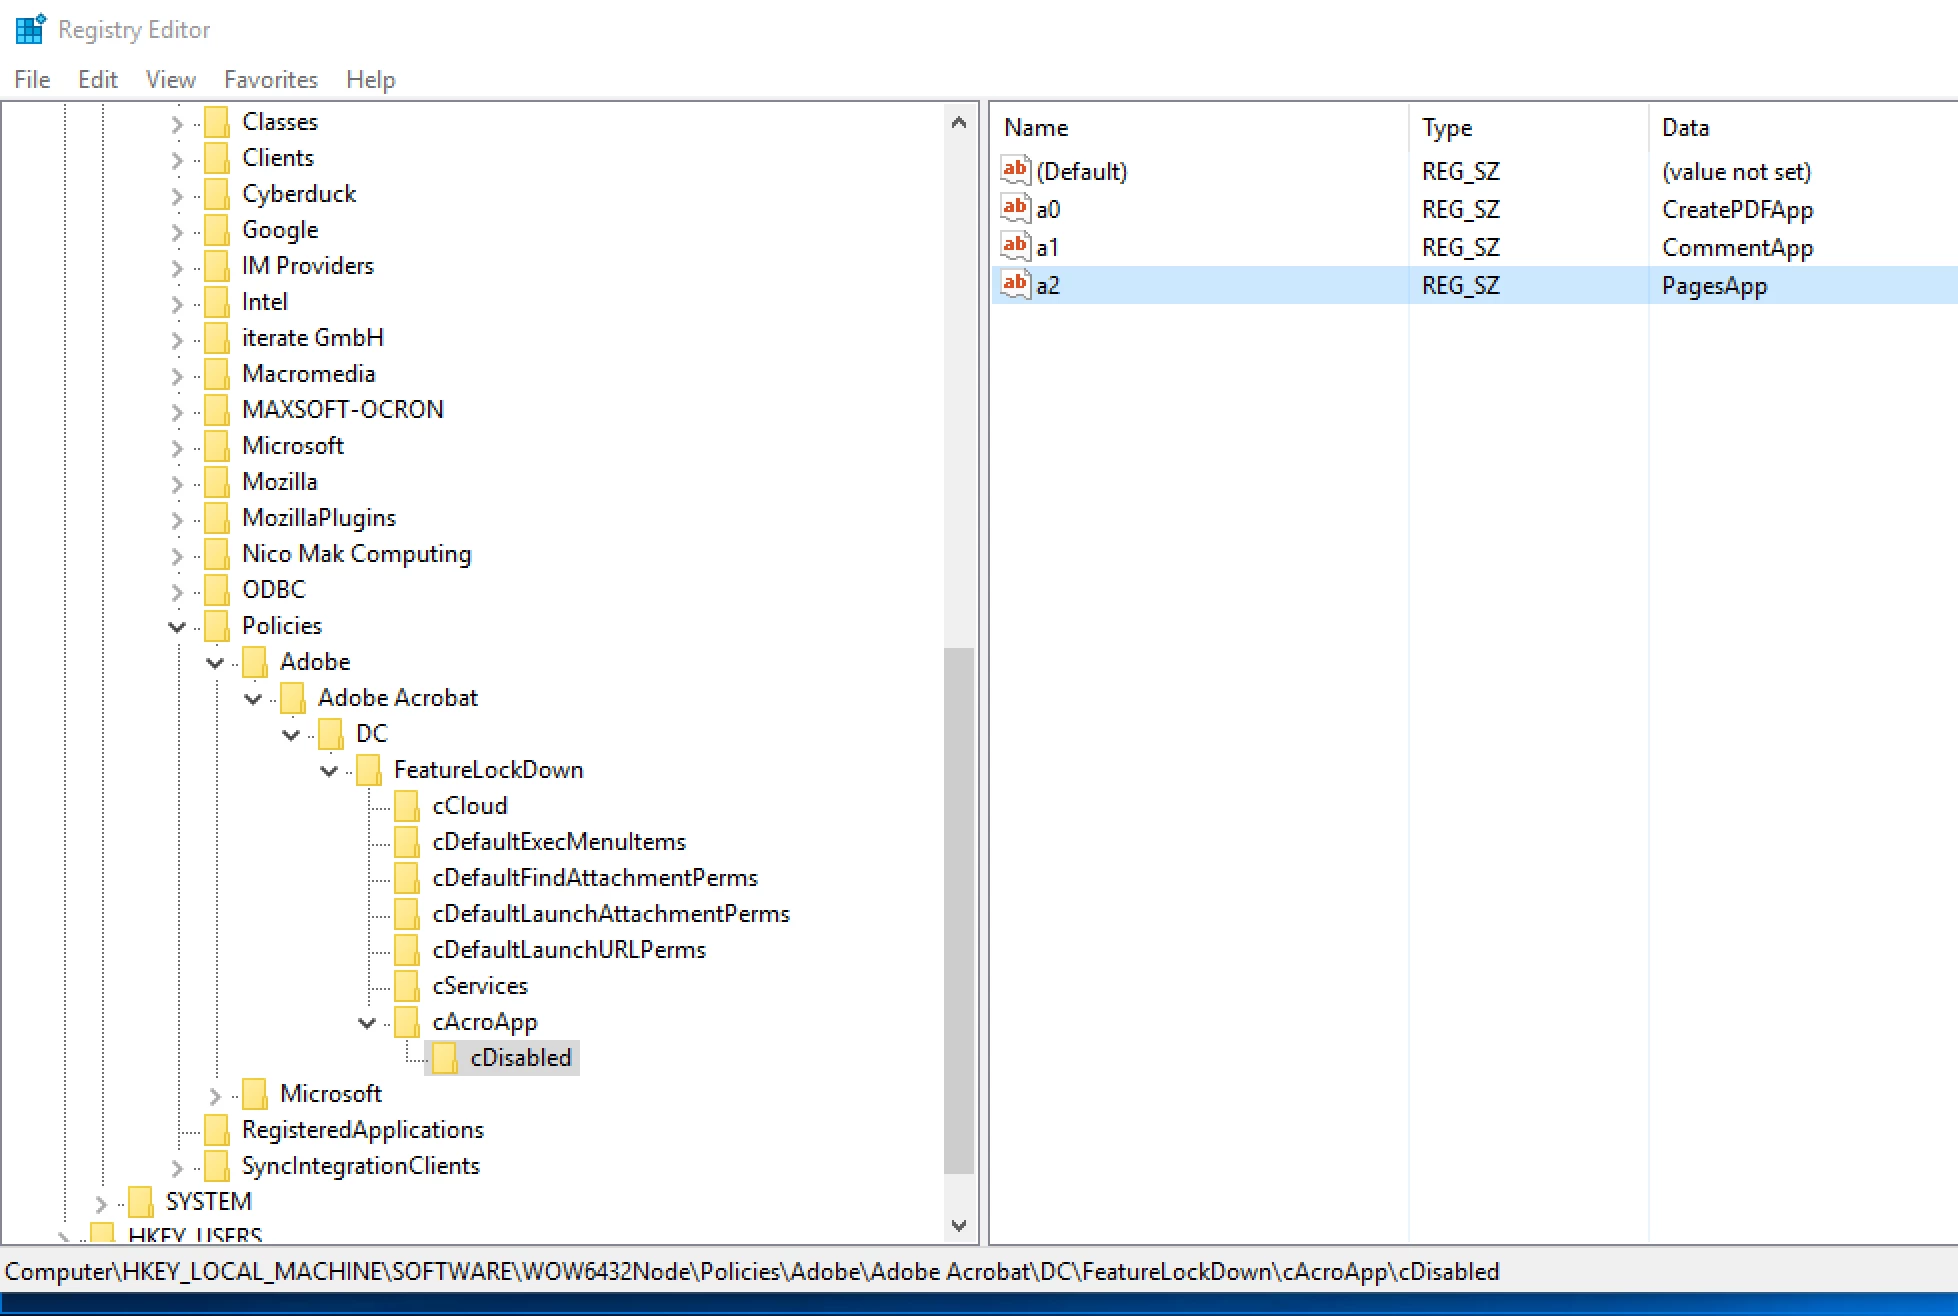Select the iterate GmbH key
The height and width of the screenshot is (1316, 1958).
313,338
